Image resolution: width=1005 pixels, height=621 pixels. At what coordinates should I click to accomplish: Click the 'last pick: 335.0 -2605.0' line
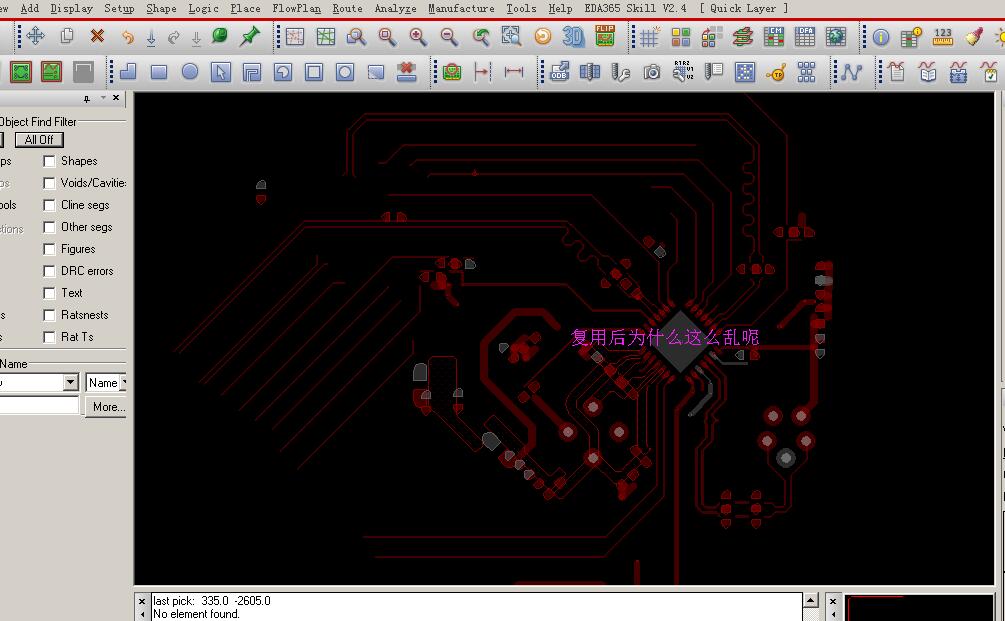coord(212,600)
